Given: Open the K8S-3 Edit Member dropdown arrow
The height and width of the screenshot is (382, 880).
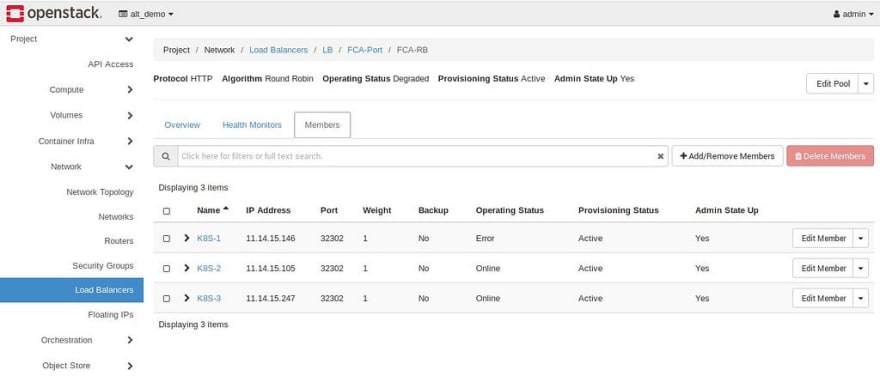Looking at the screenshot, I should click(861, 298).
